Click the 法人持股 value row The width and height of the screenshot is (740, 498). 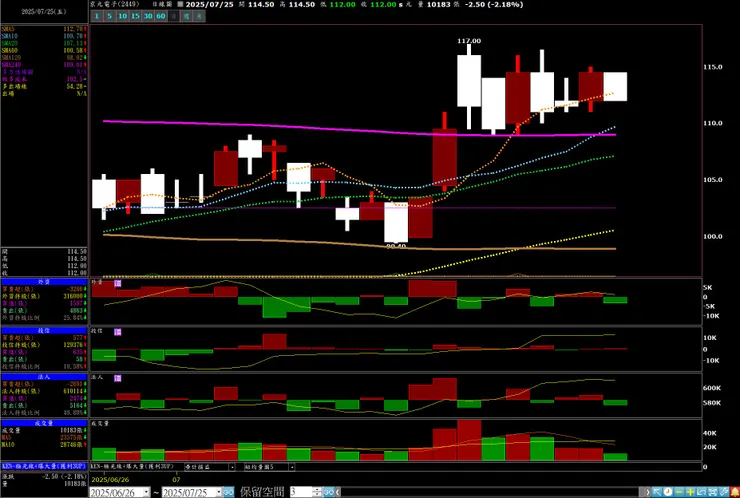(44, 391)
